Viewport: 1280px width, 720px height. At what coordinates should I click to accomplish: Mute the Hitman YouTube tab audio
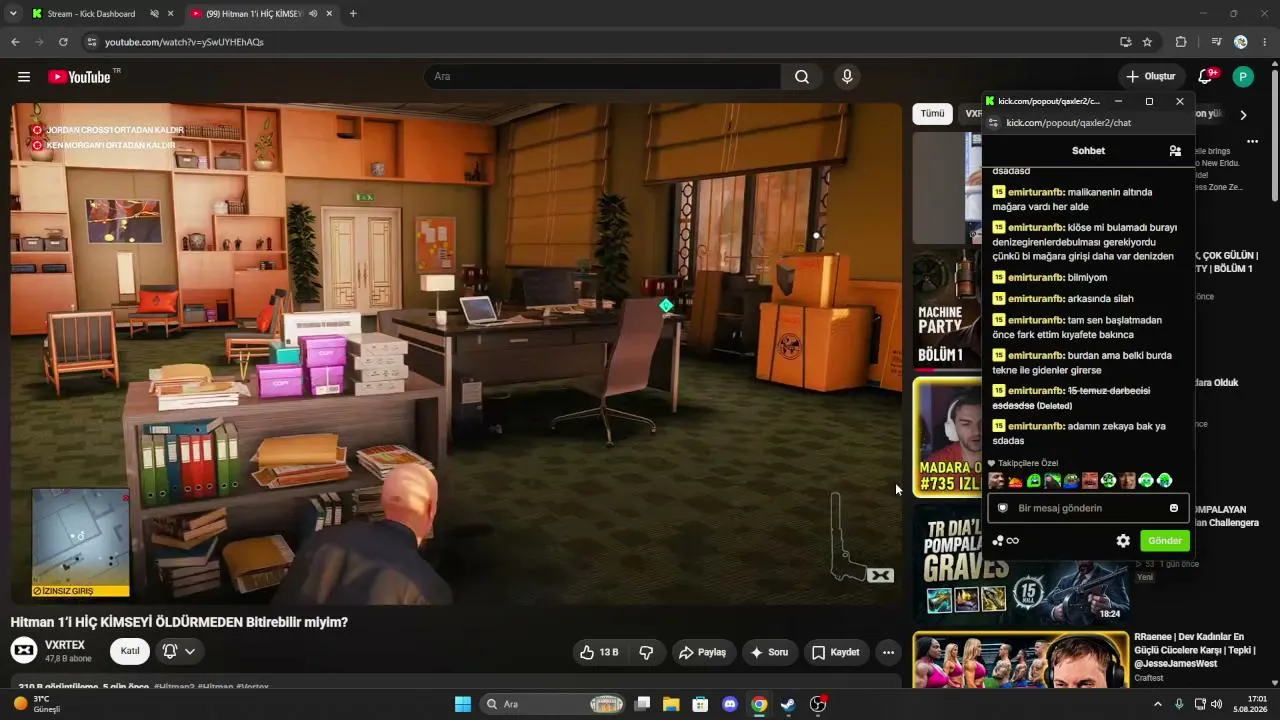coord(313,14)
